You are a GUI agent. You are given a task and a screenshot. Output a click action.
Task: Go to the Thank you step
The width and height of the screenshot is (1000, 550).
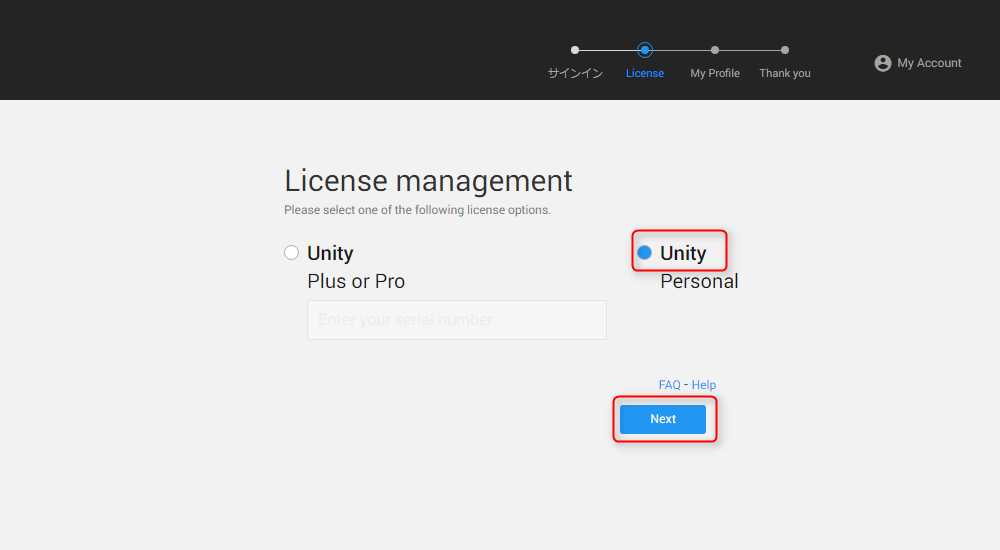(x=784, y=73)
